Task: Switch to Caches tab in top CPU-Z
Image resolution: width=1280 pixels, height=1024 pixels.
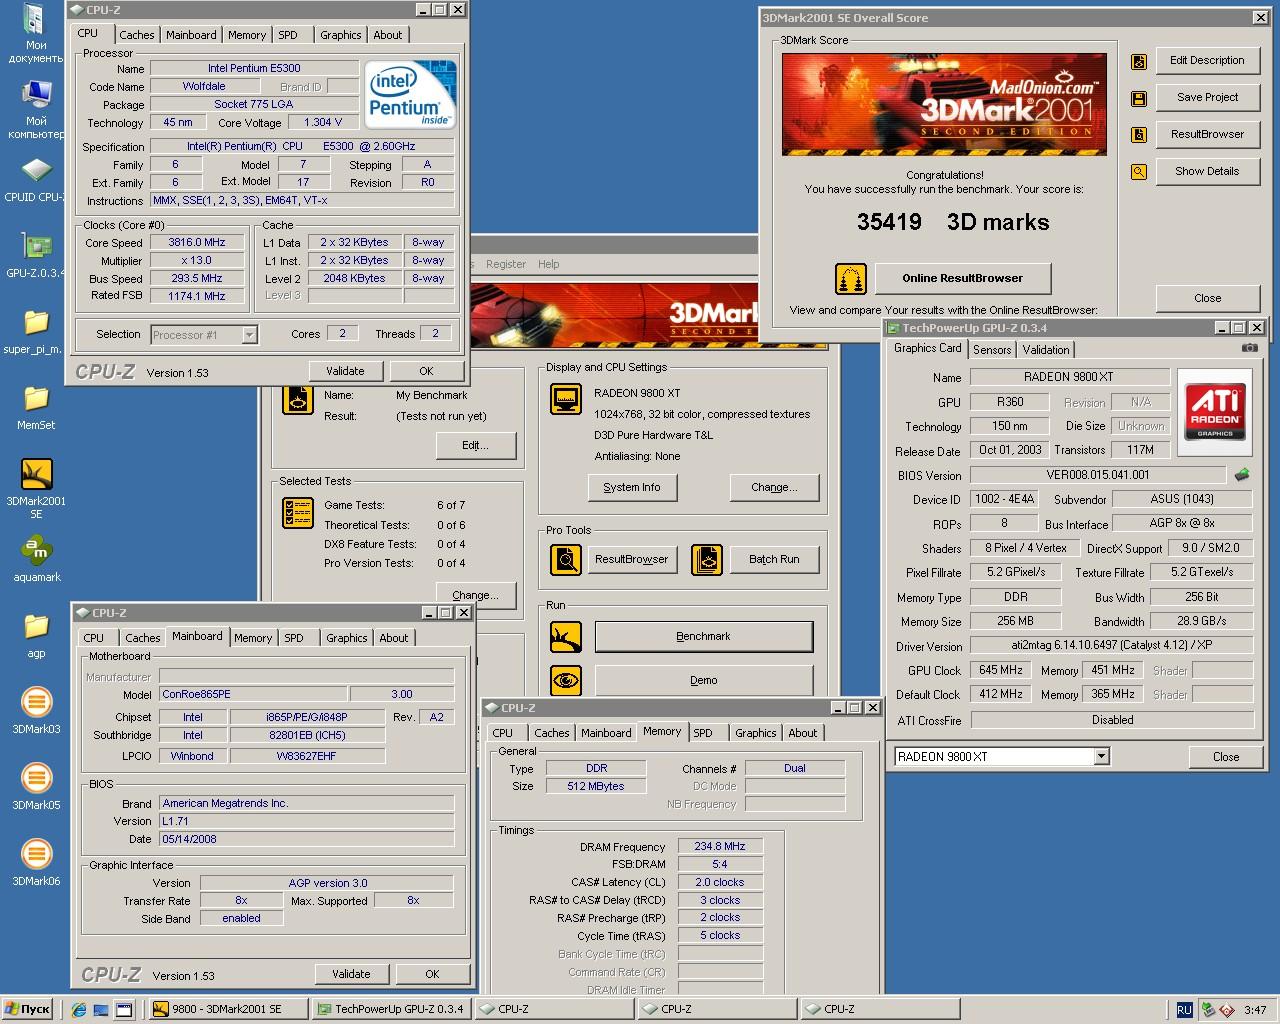Action: pyautogui.click(x=137, y=35)
